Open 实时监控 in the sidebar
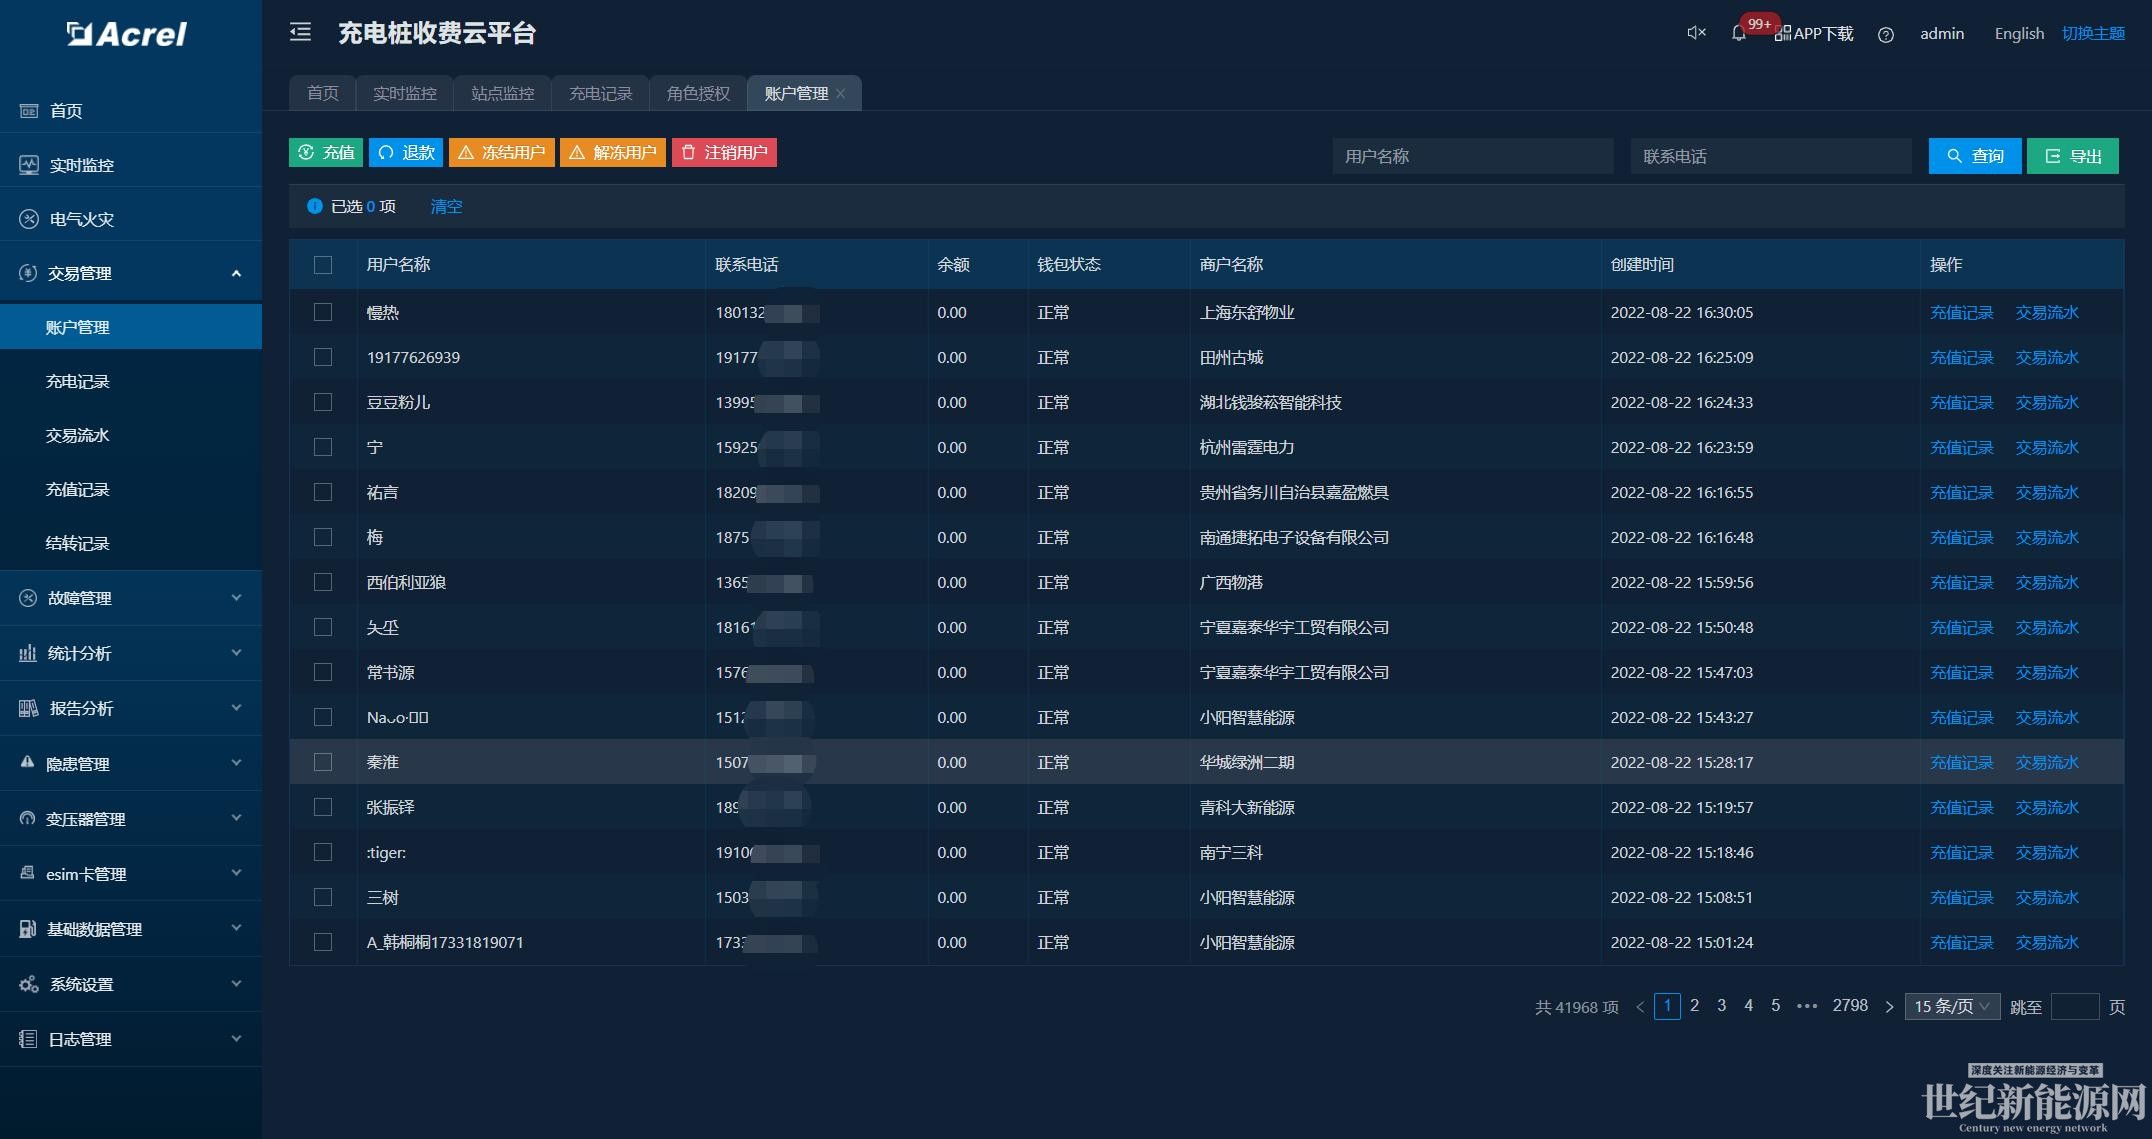 pyautogui.click(x=82, y=165)
